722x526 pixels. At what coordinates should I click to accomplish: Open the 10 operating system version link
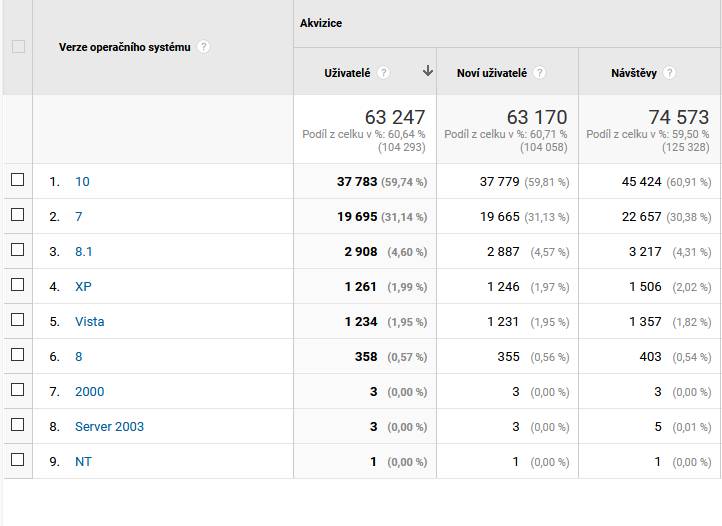pos(82,182)
